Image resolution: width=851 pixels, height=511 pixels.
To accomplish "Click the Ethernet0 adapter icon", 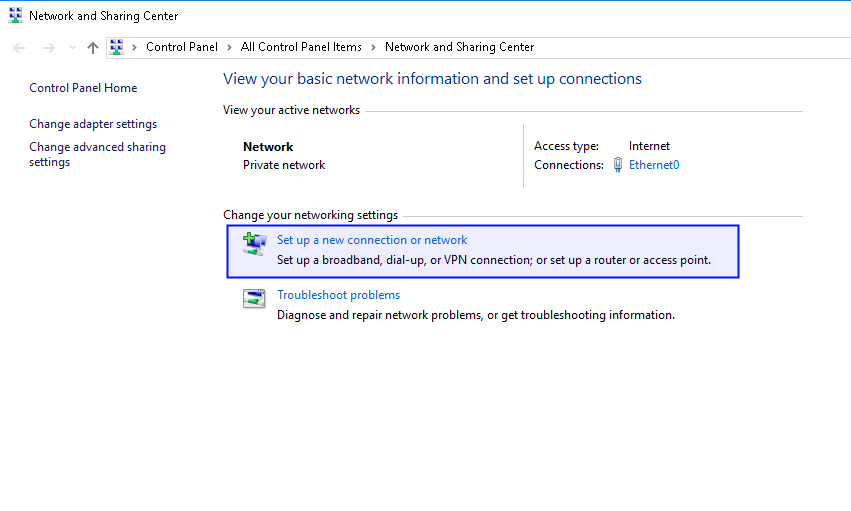I will click(x=618, y=165).
